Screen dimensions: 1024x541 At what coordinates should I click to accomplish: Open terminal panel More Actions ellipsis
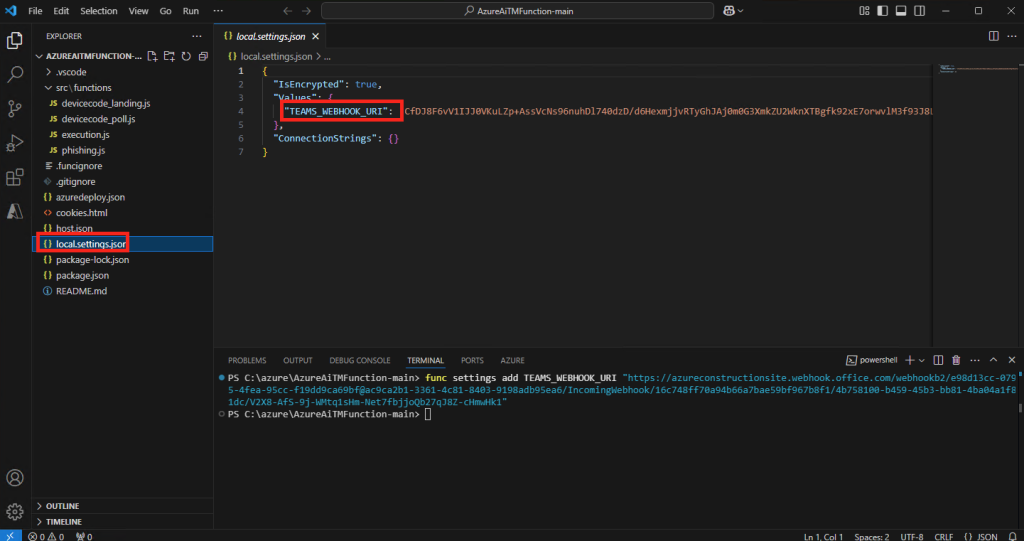pyautogui.click(x=975, y=360)
